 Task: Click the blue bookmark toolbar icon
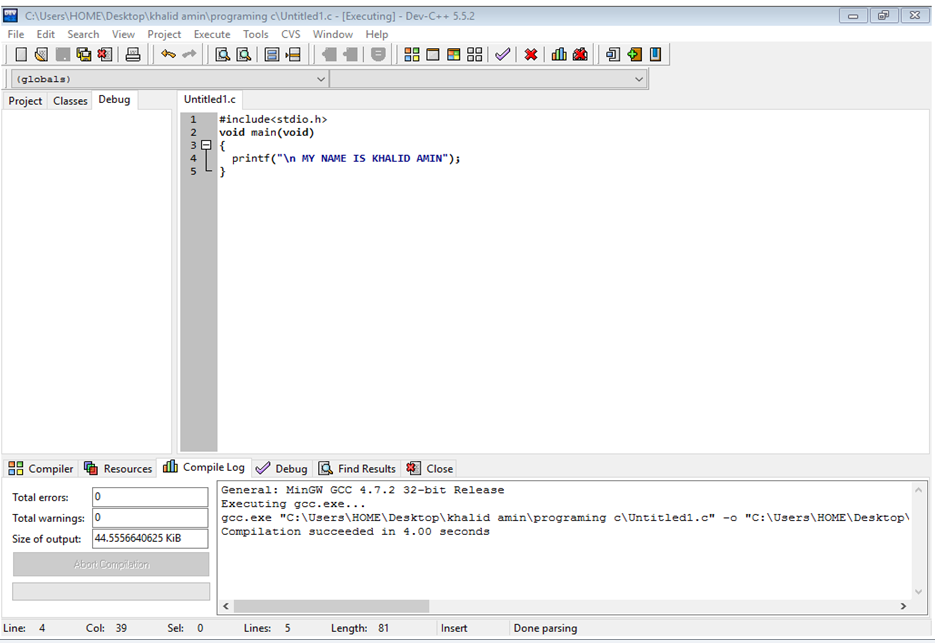point(655,55)
